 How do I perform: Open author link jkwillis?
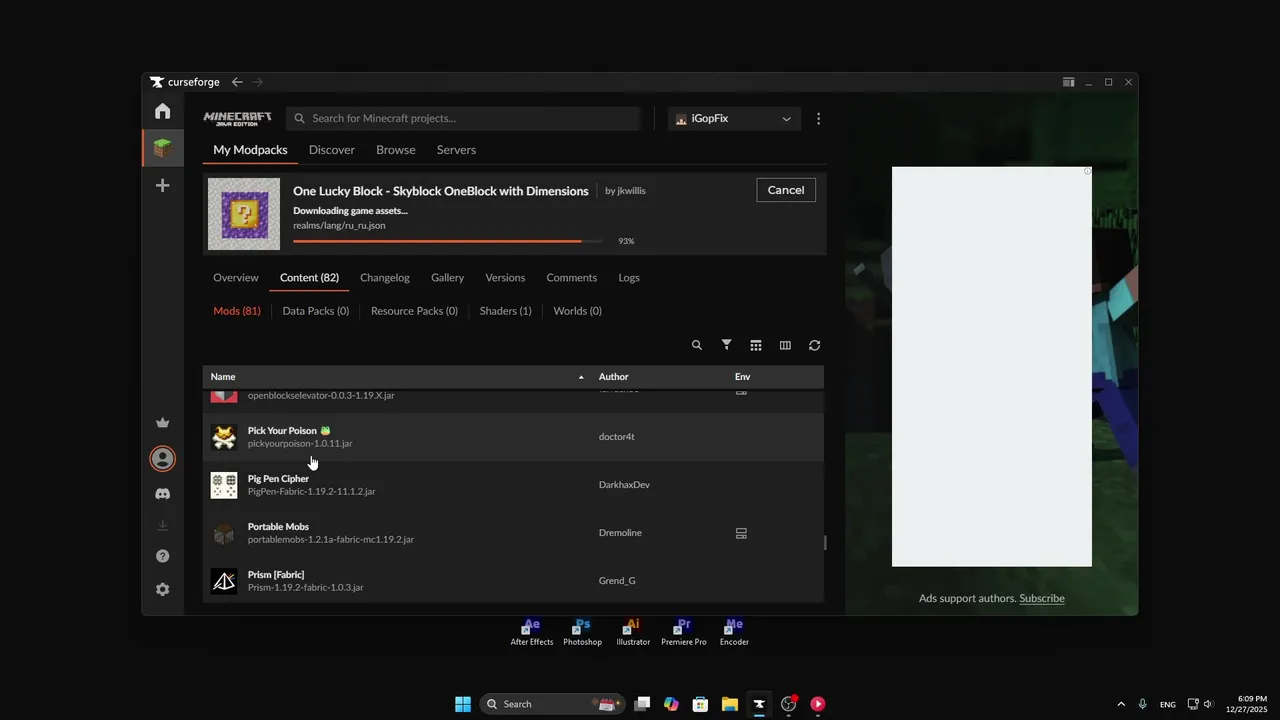point(631,191)
